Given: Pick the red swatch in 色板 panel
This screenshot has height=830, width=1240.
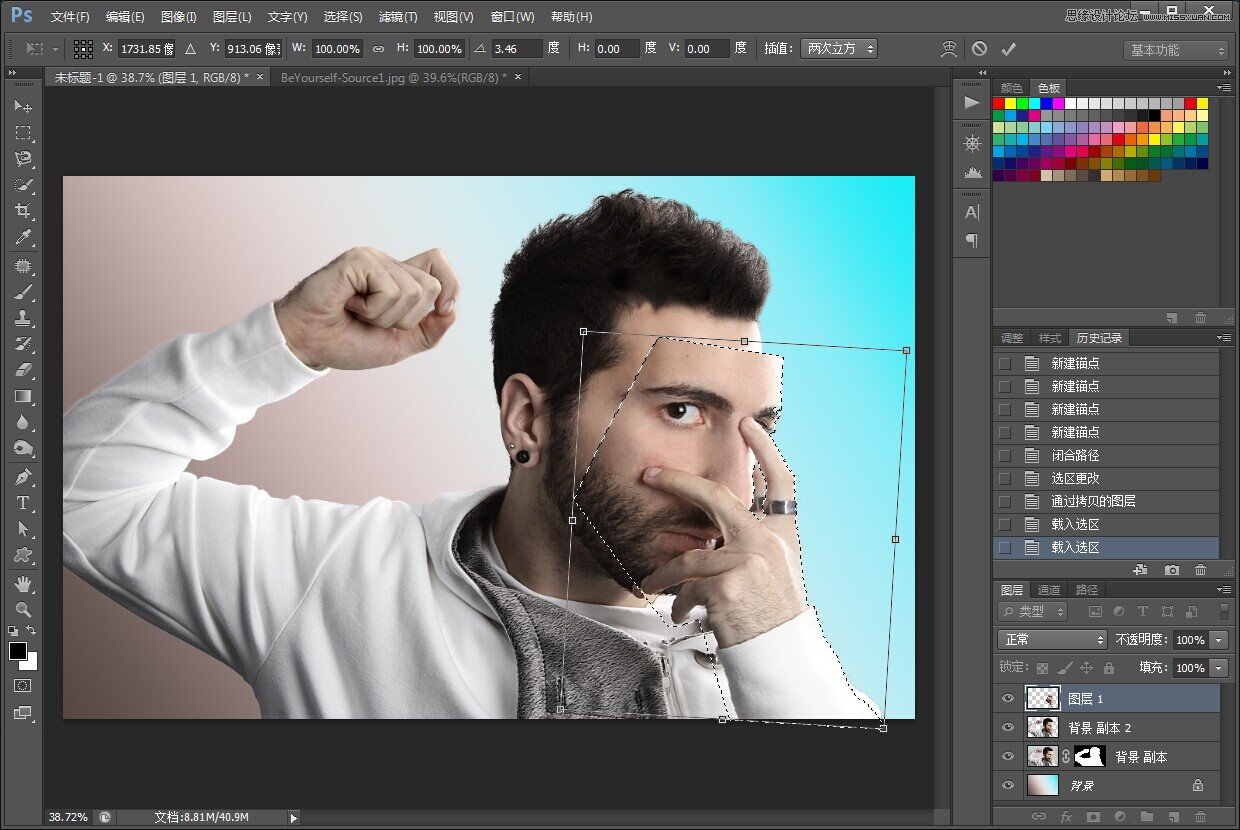Looking at the screenshot, I should point(998,103).
